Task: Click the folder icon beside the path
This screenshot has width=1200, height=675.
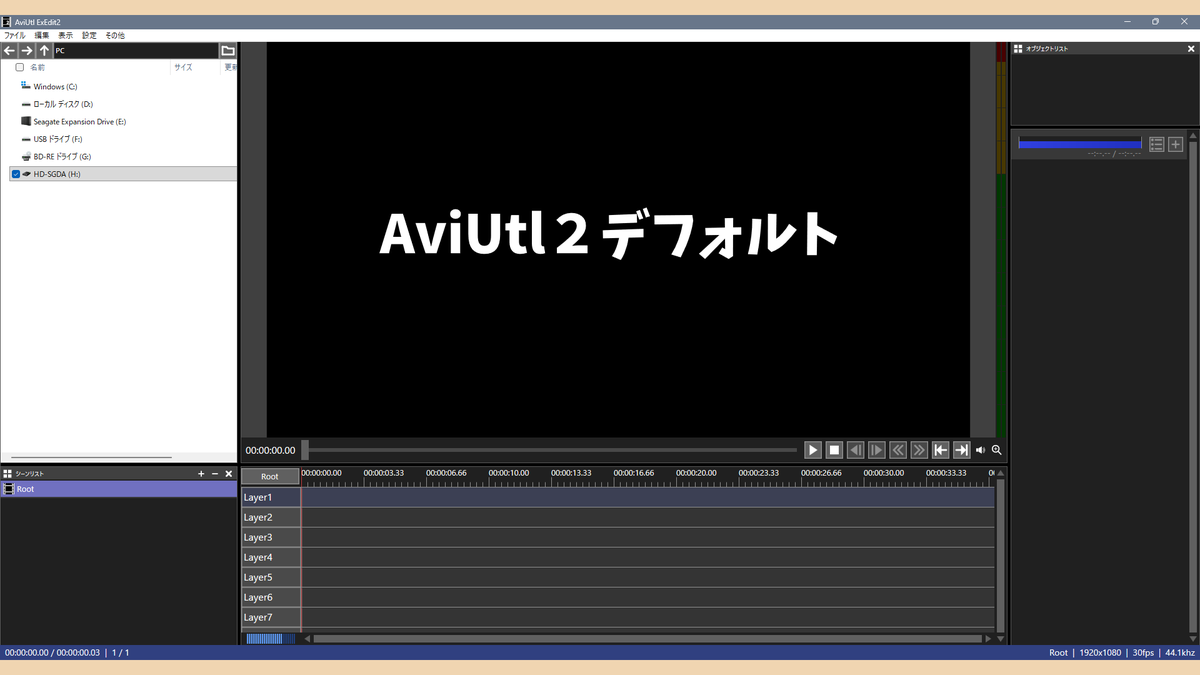Action: point(228,50)
